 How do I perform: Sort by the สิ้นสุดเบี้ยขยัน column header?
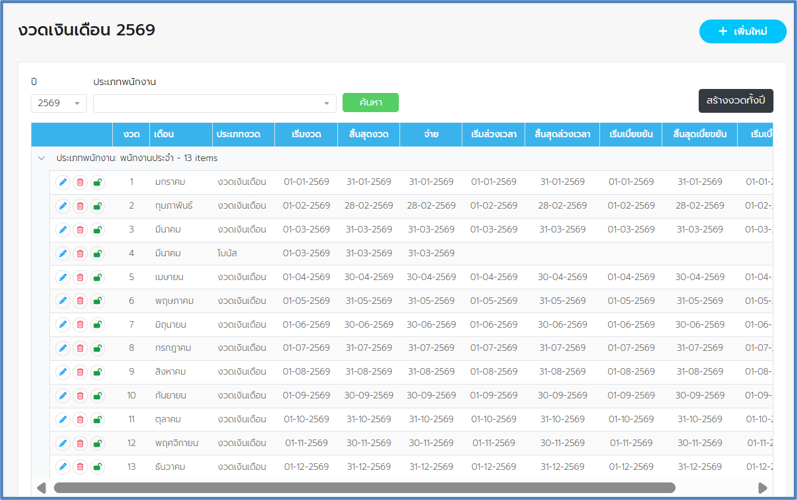click(x=699, y=134)
